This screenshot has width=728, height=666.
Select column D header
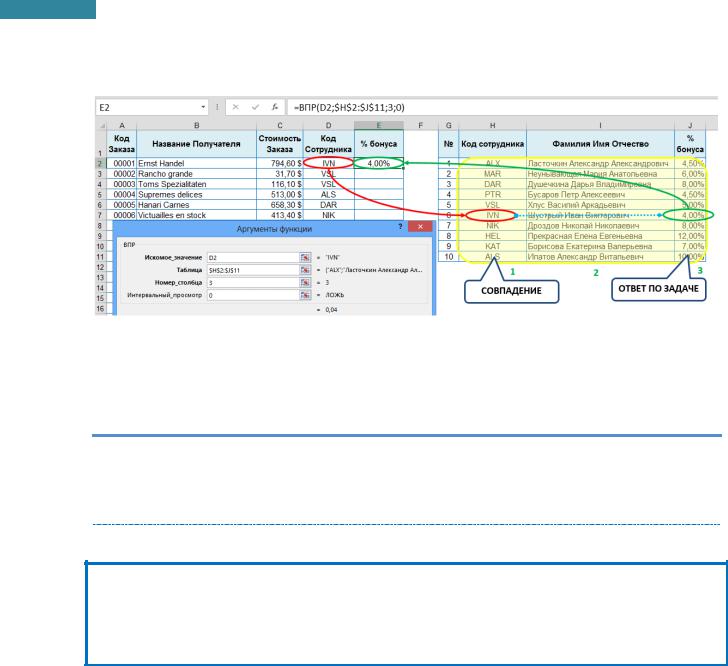point(329,125)
